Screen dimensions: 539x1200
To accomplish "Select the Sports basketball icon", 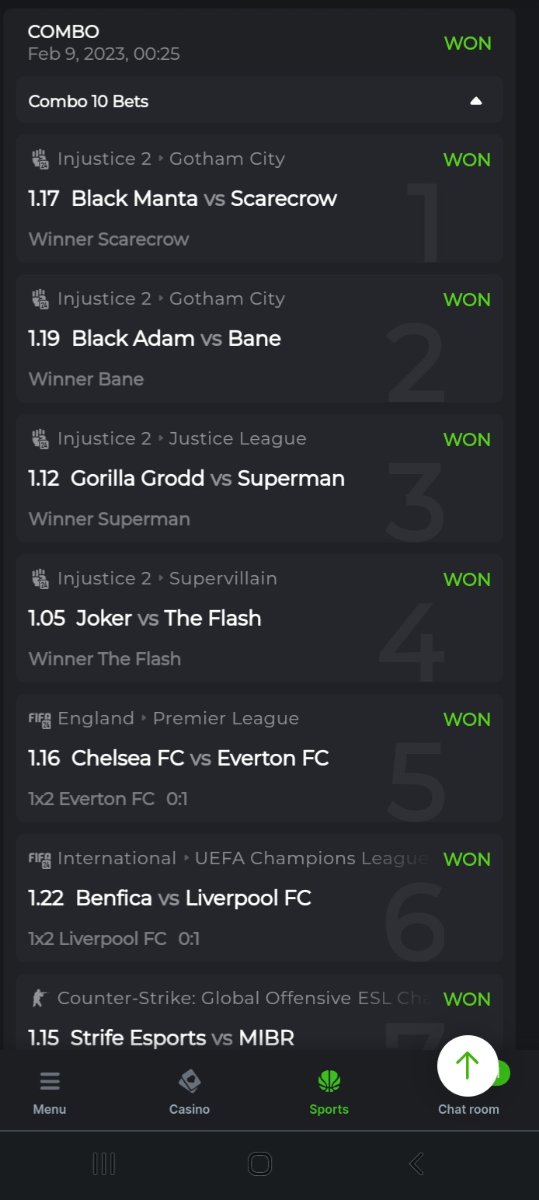I will (329, 1081).
